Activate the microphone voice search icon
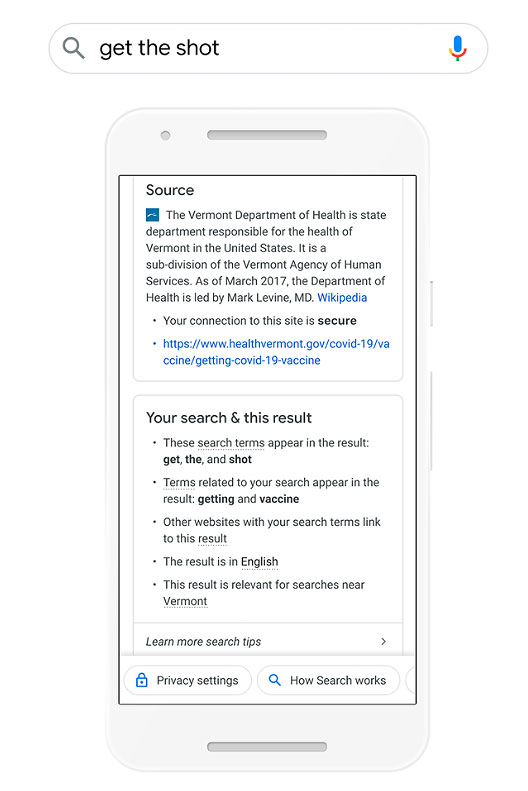The image size is (528, 791). click(x=457, y=48)
